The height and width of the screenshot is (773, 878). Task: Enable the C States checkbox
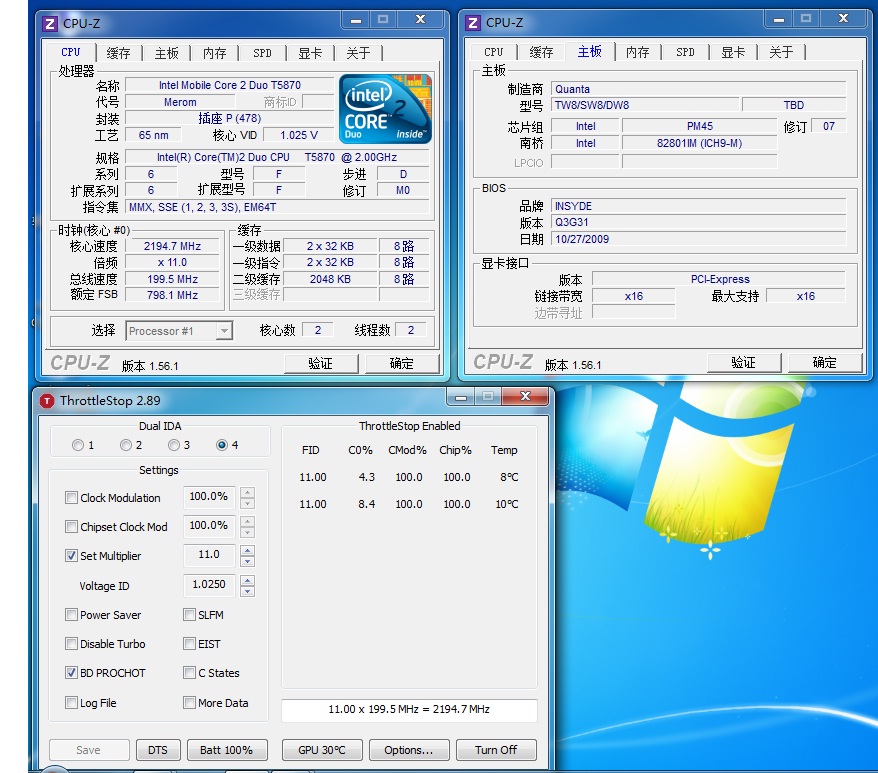pyautogui.click(x=189, y=673)
